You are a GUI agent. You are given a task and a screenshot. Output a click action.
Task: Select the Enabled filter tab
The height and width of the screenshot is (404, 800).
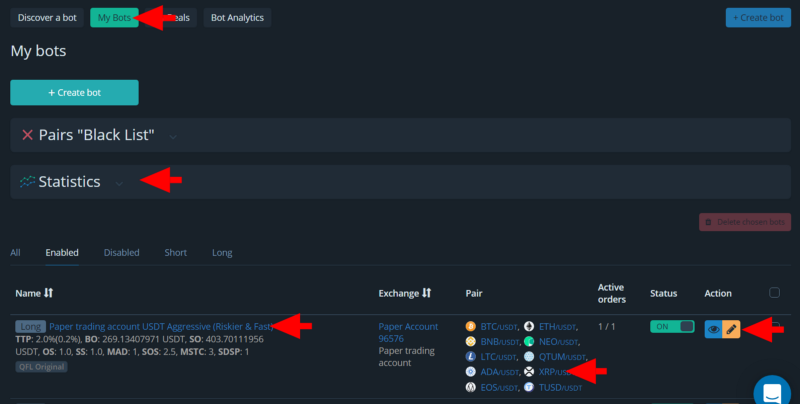62,252
